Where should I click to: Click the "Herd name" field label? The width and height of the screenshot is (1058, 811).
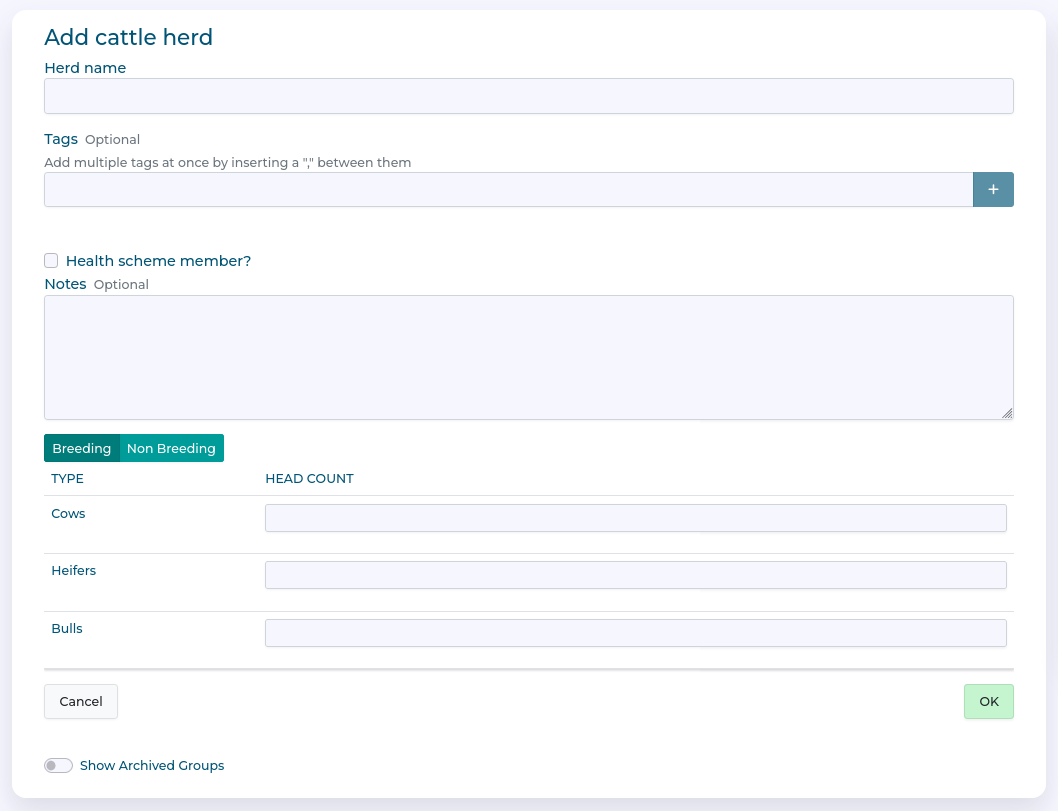click(x=85, y=68)
